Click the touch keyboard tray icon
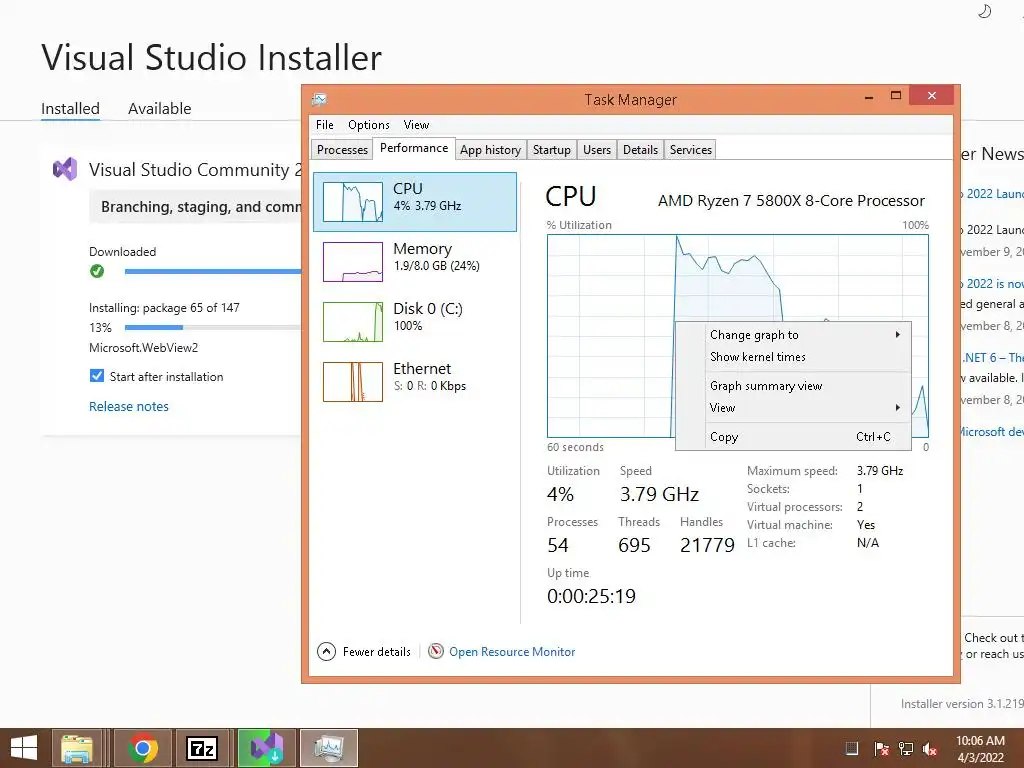The height and width of the screenshot is (768, 1024). (852, 748)
